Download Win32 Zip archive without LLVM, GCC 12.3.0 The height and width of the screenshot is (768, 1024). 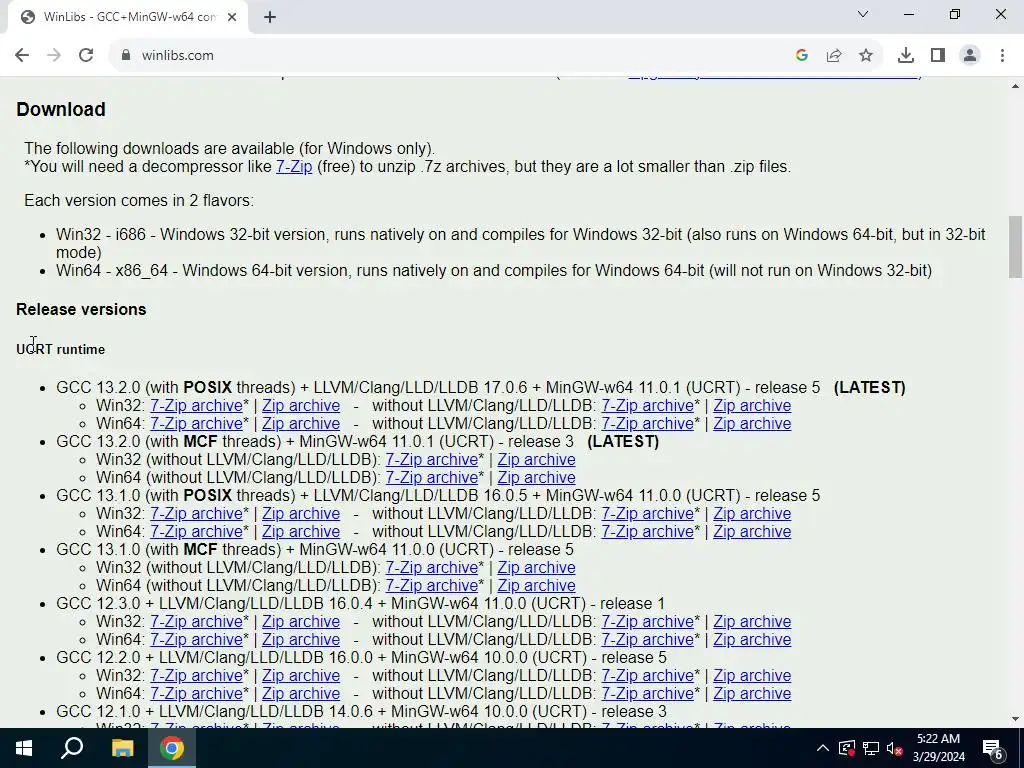752,622
